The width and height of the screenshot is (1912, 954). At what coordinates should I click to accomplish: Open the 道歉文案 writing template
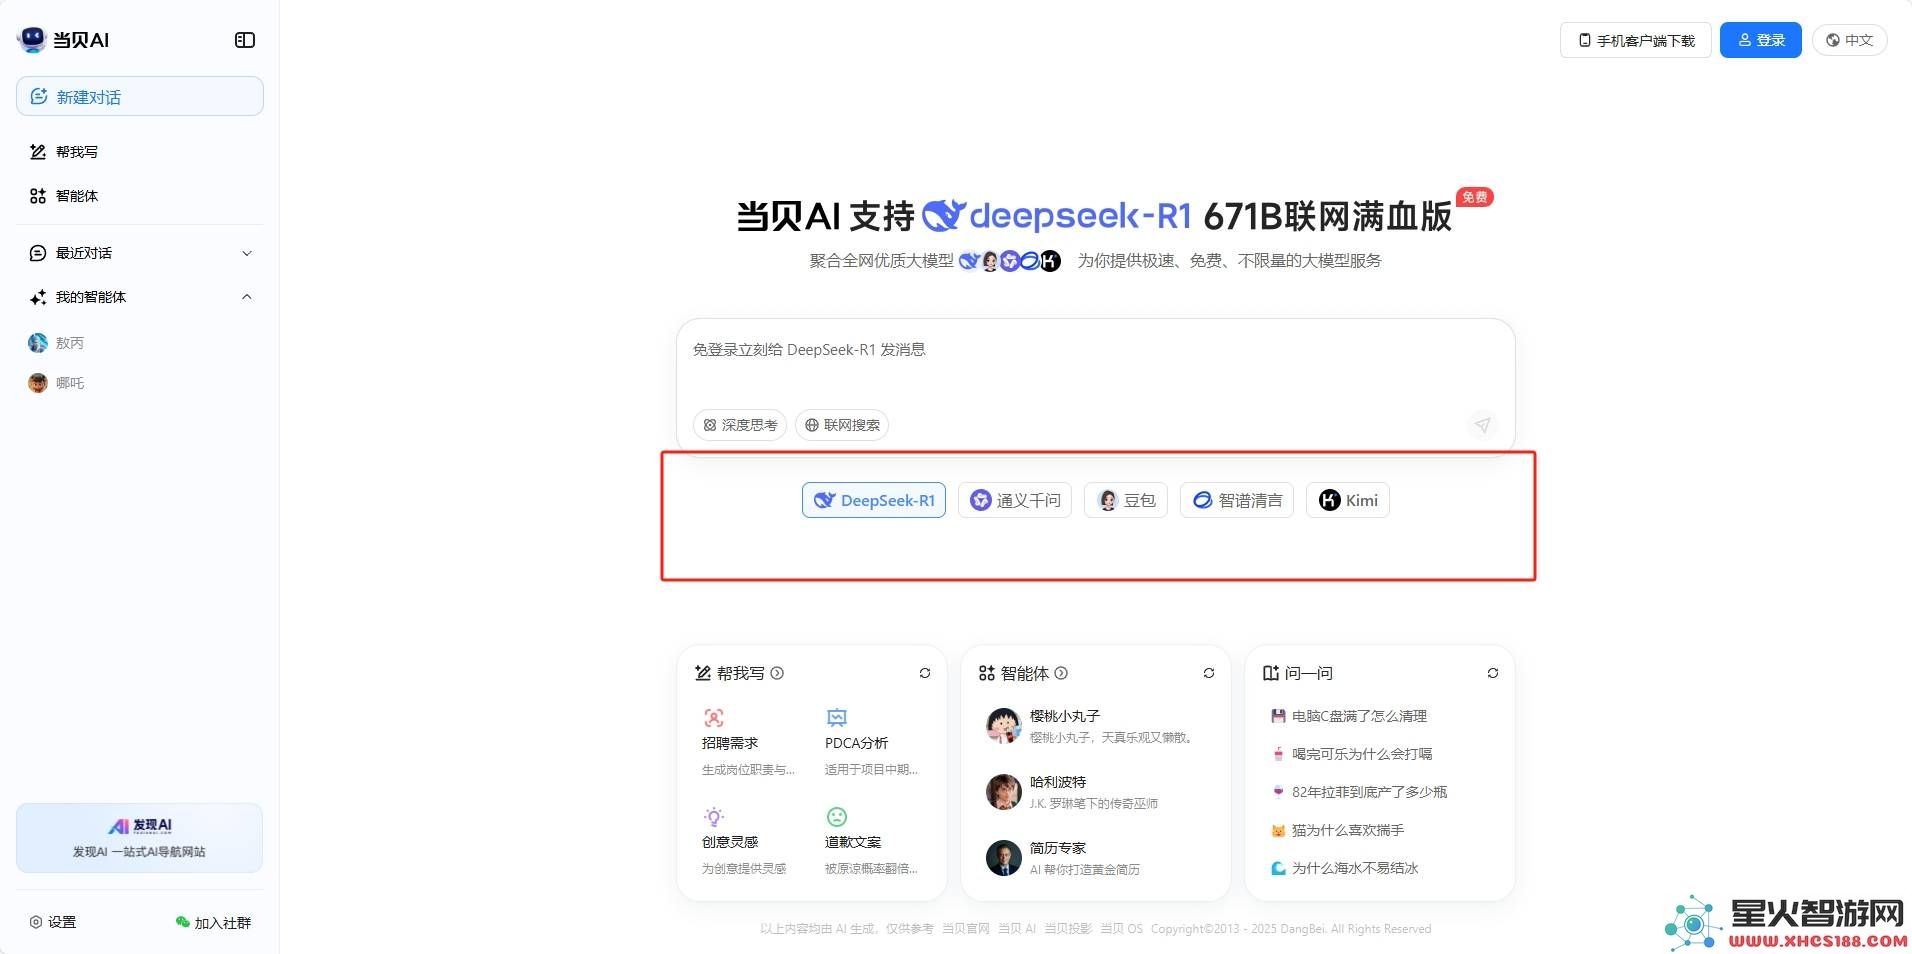coord(871,842)
